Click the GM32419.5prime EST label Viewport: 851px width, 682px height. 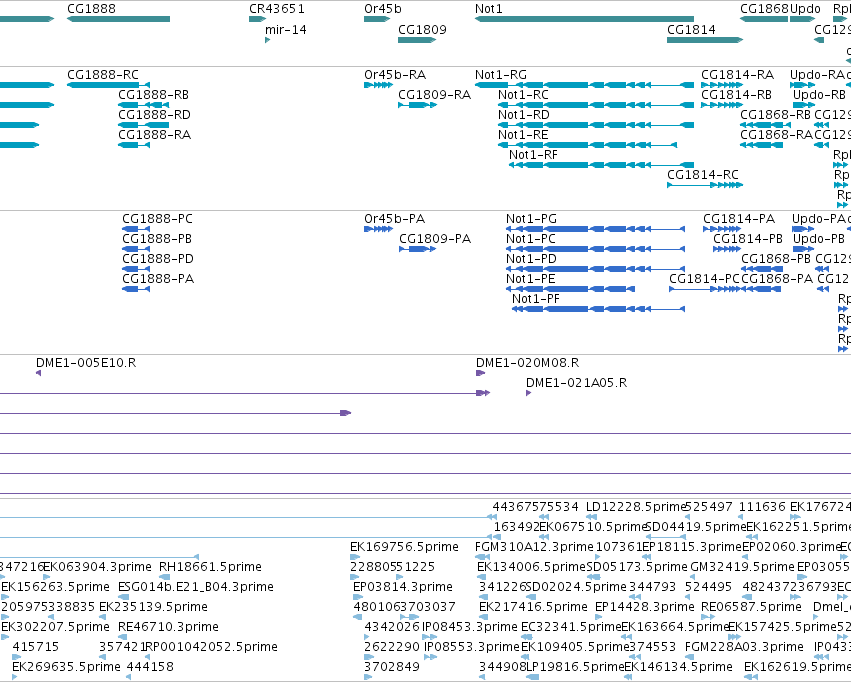coord(742,566)
